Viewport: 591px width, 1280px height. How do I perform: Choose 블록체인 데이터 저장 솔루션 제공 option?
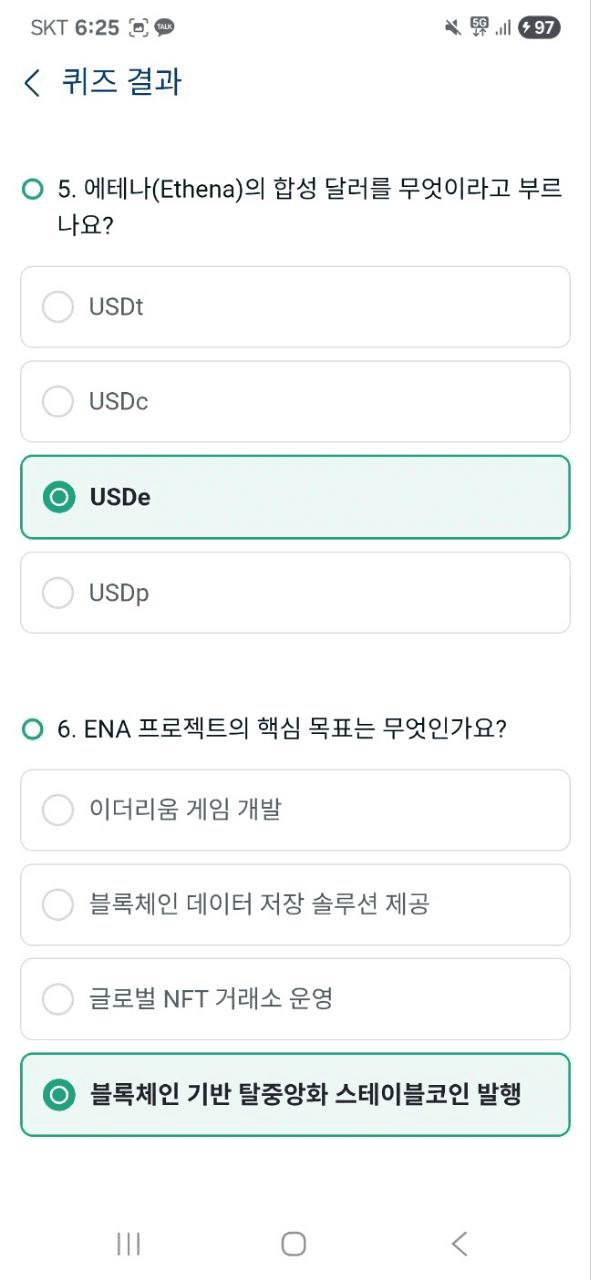click(x=295, y=905)
